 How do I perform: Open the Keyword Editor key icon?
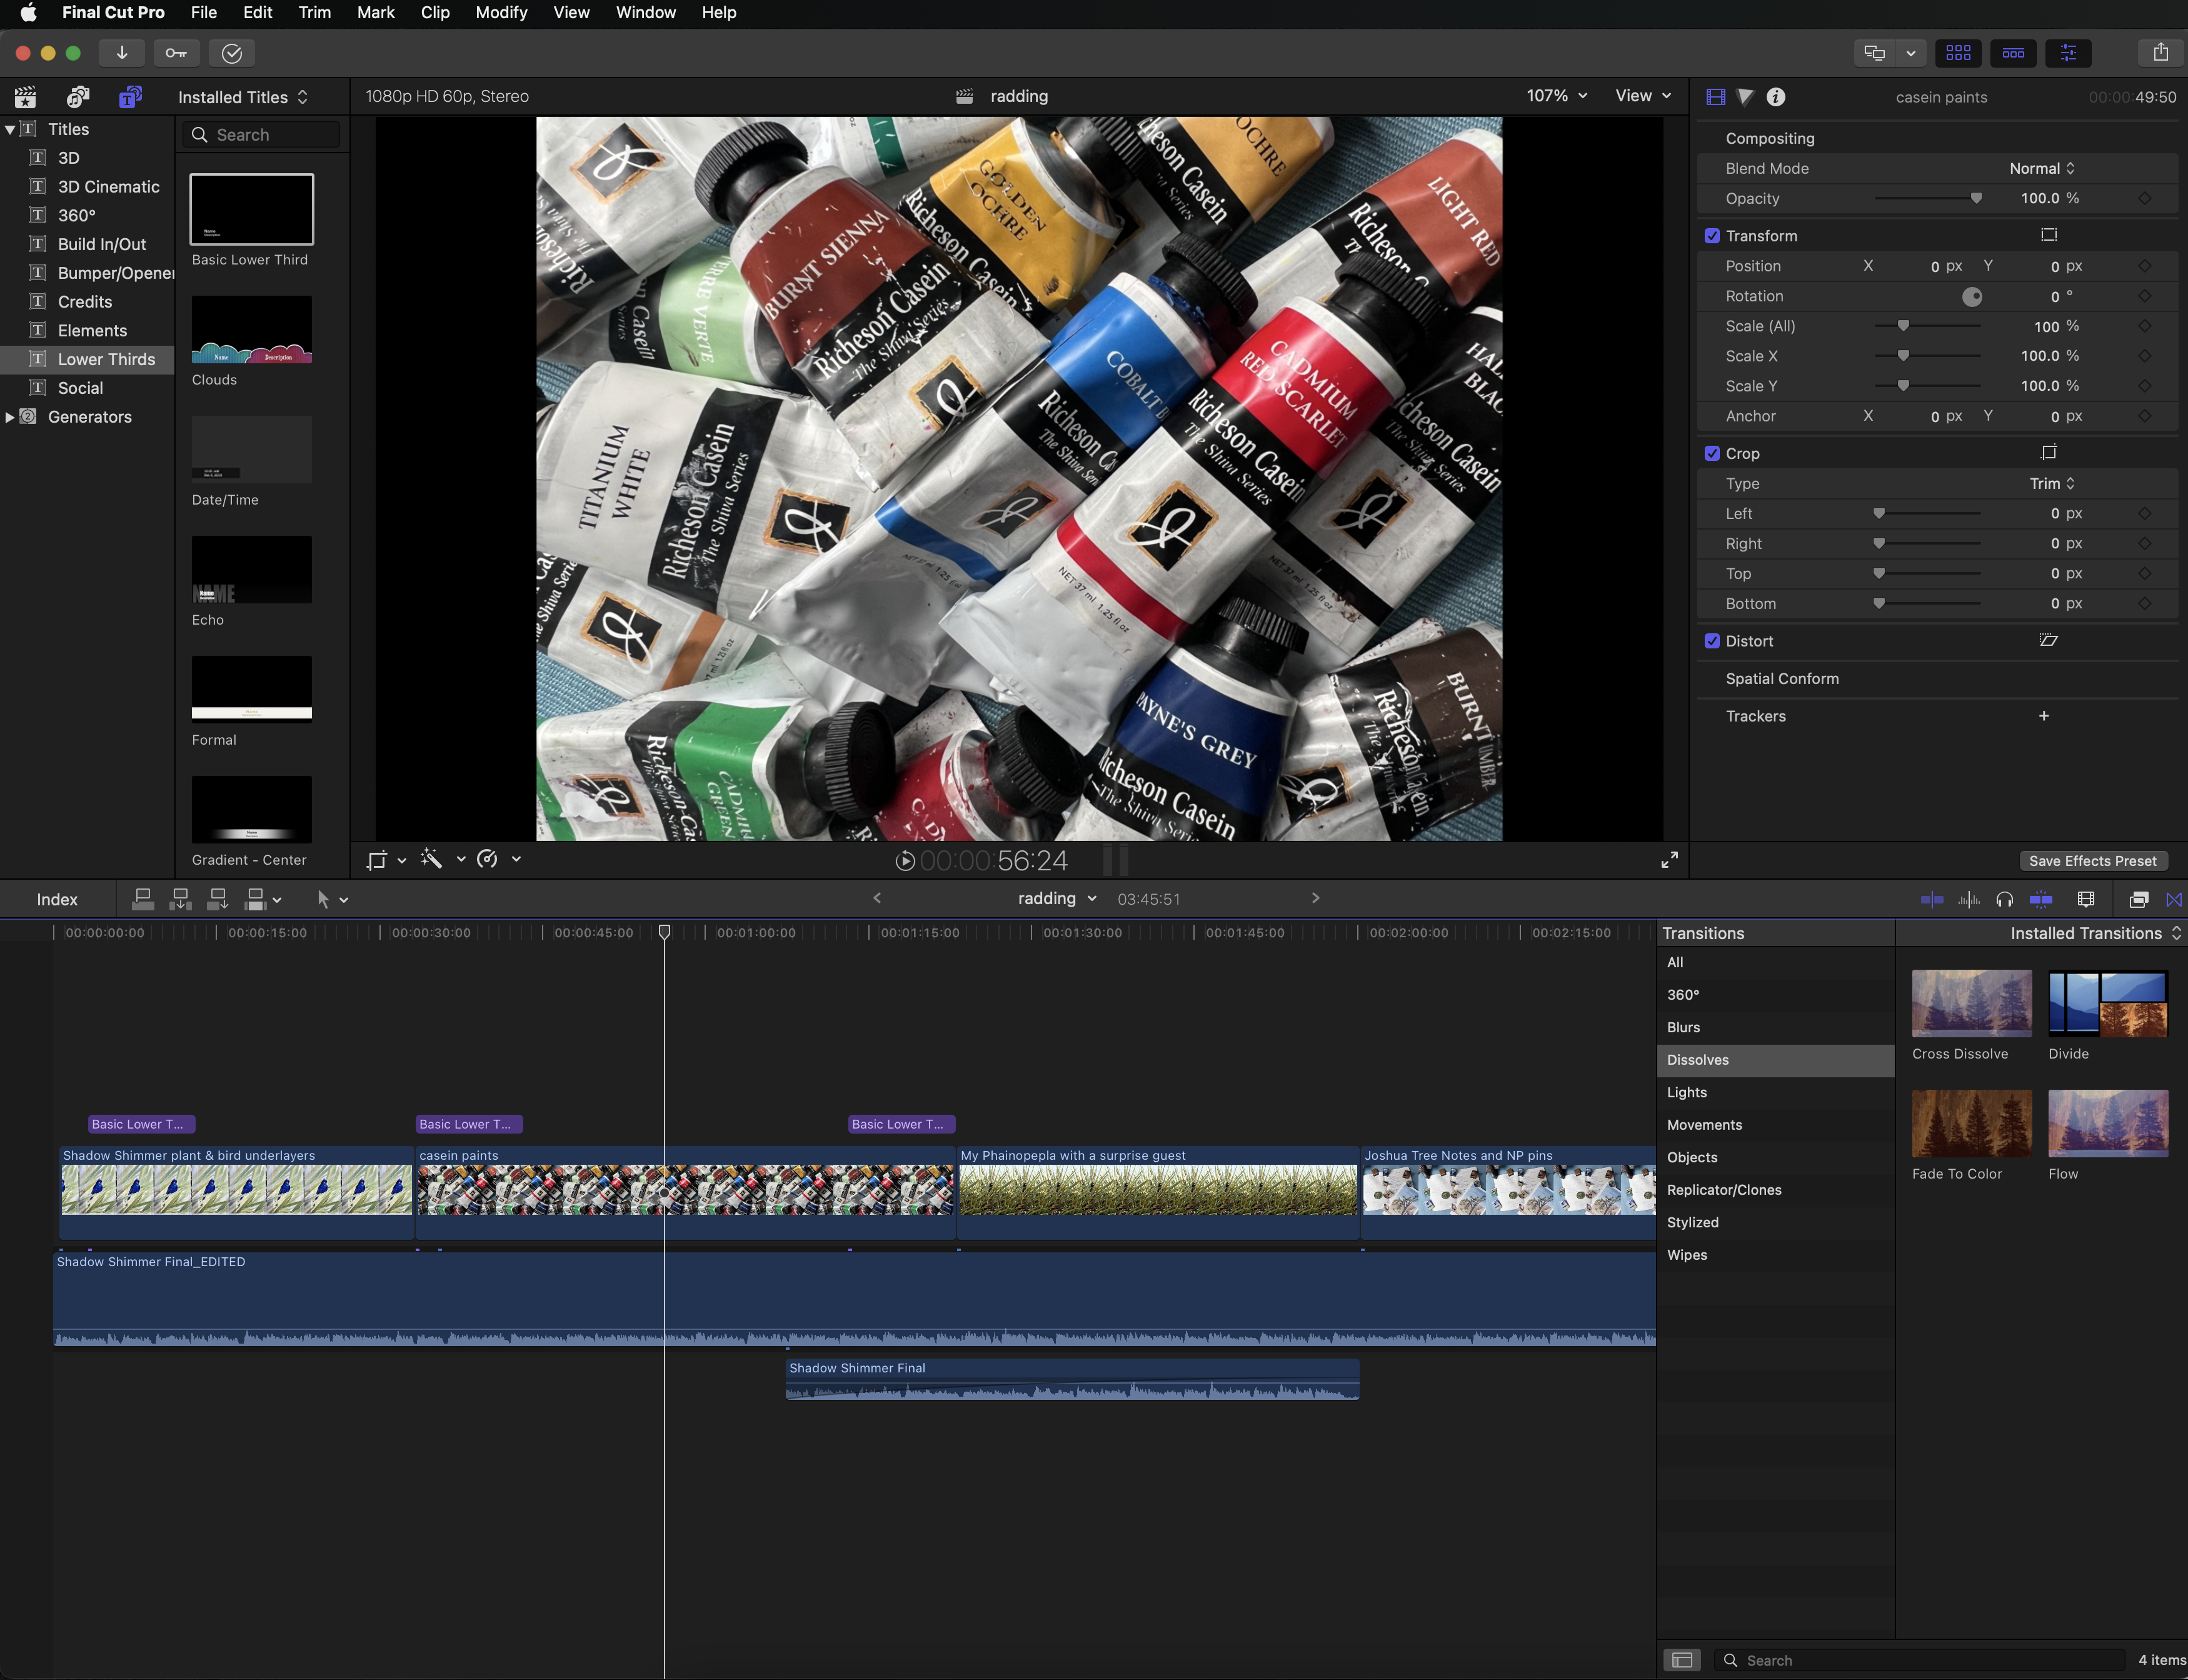pyautogui.click(x=176, y=53)
